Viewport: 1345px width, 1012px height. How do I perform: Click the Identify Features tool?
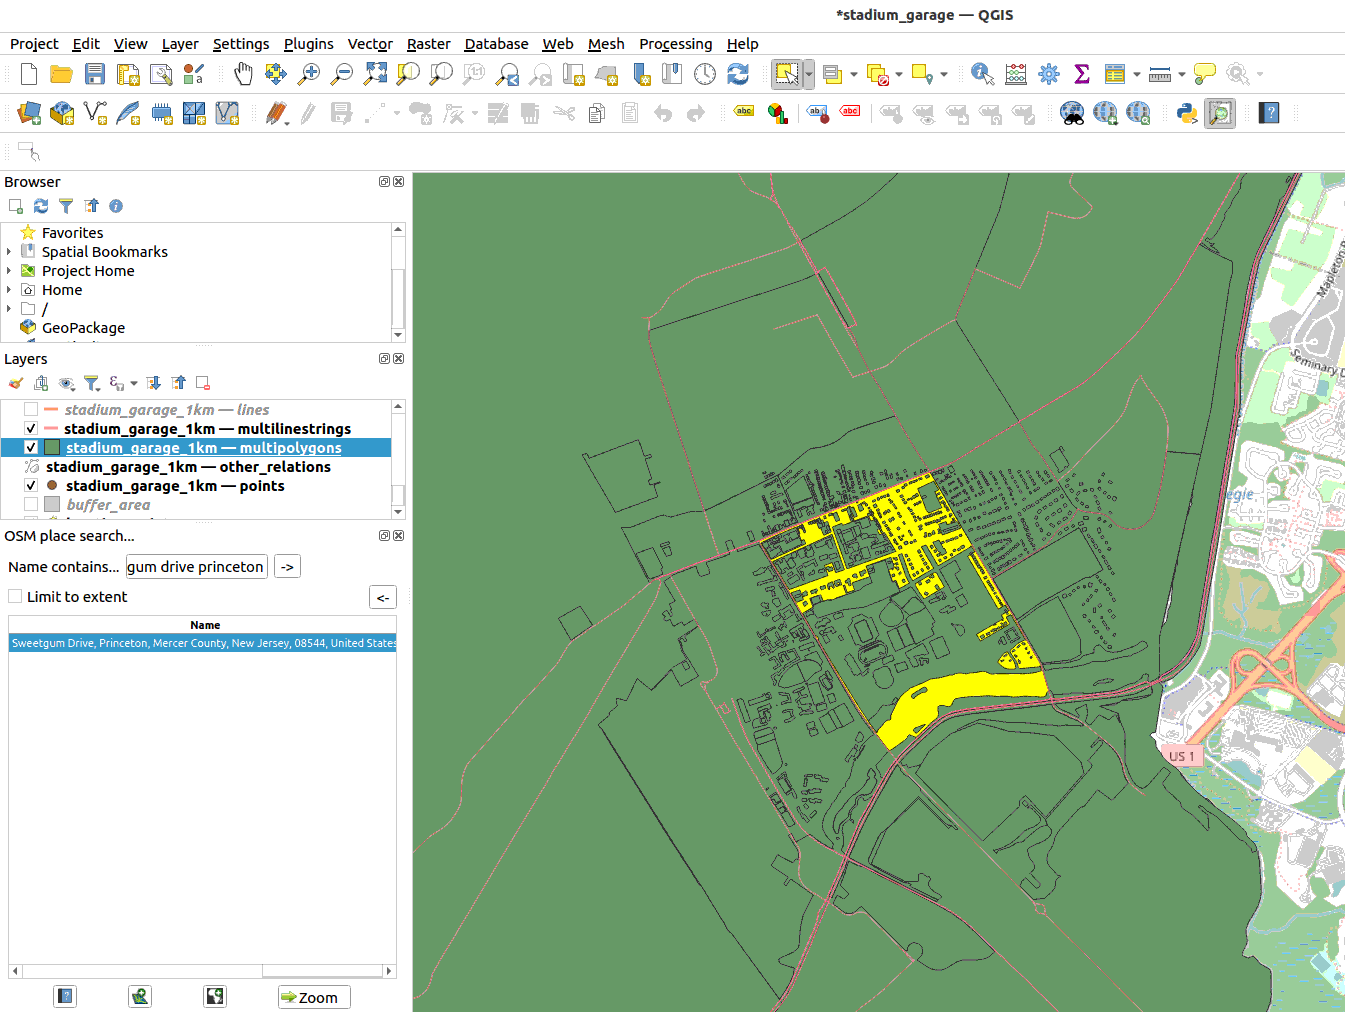point(982,74)
